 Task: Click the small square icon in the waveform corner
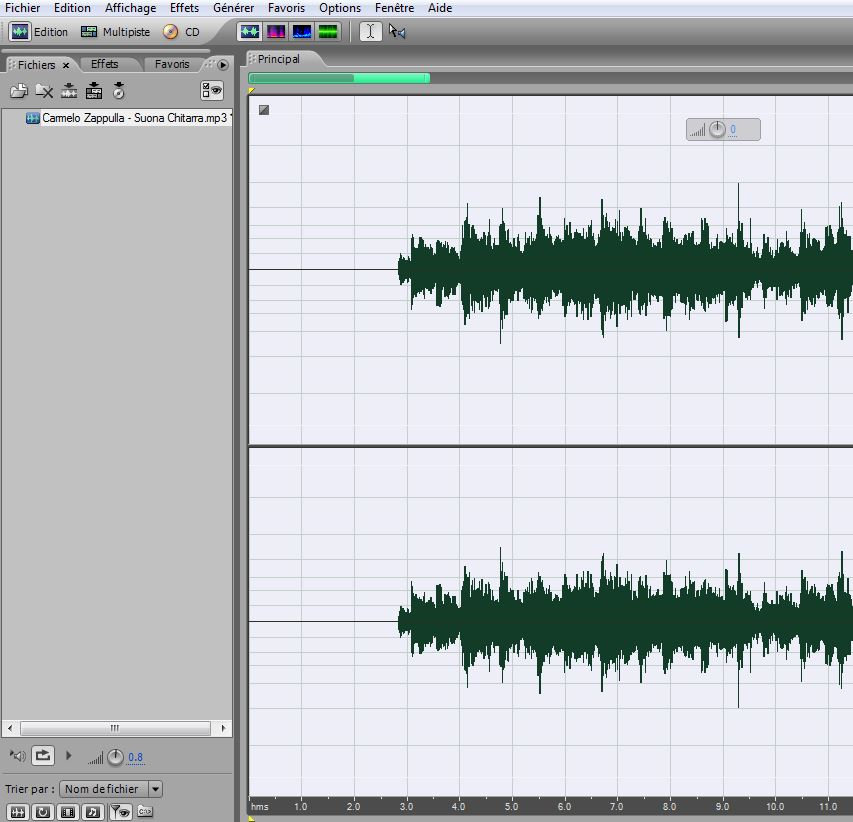click(x=264, y=110)
